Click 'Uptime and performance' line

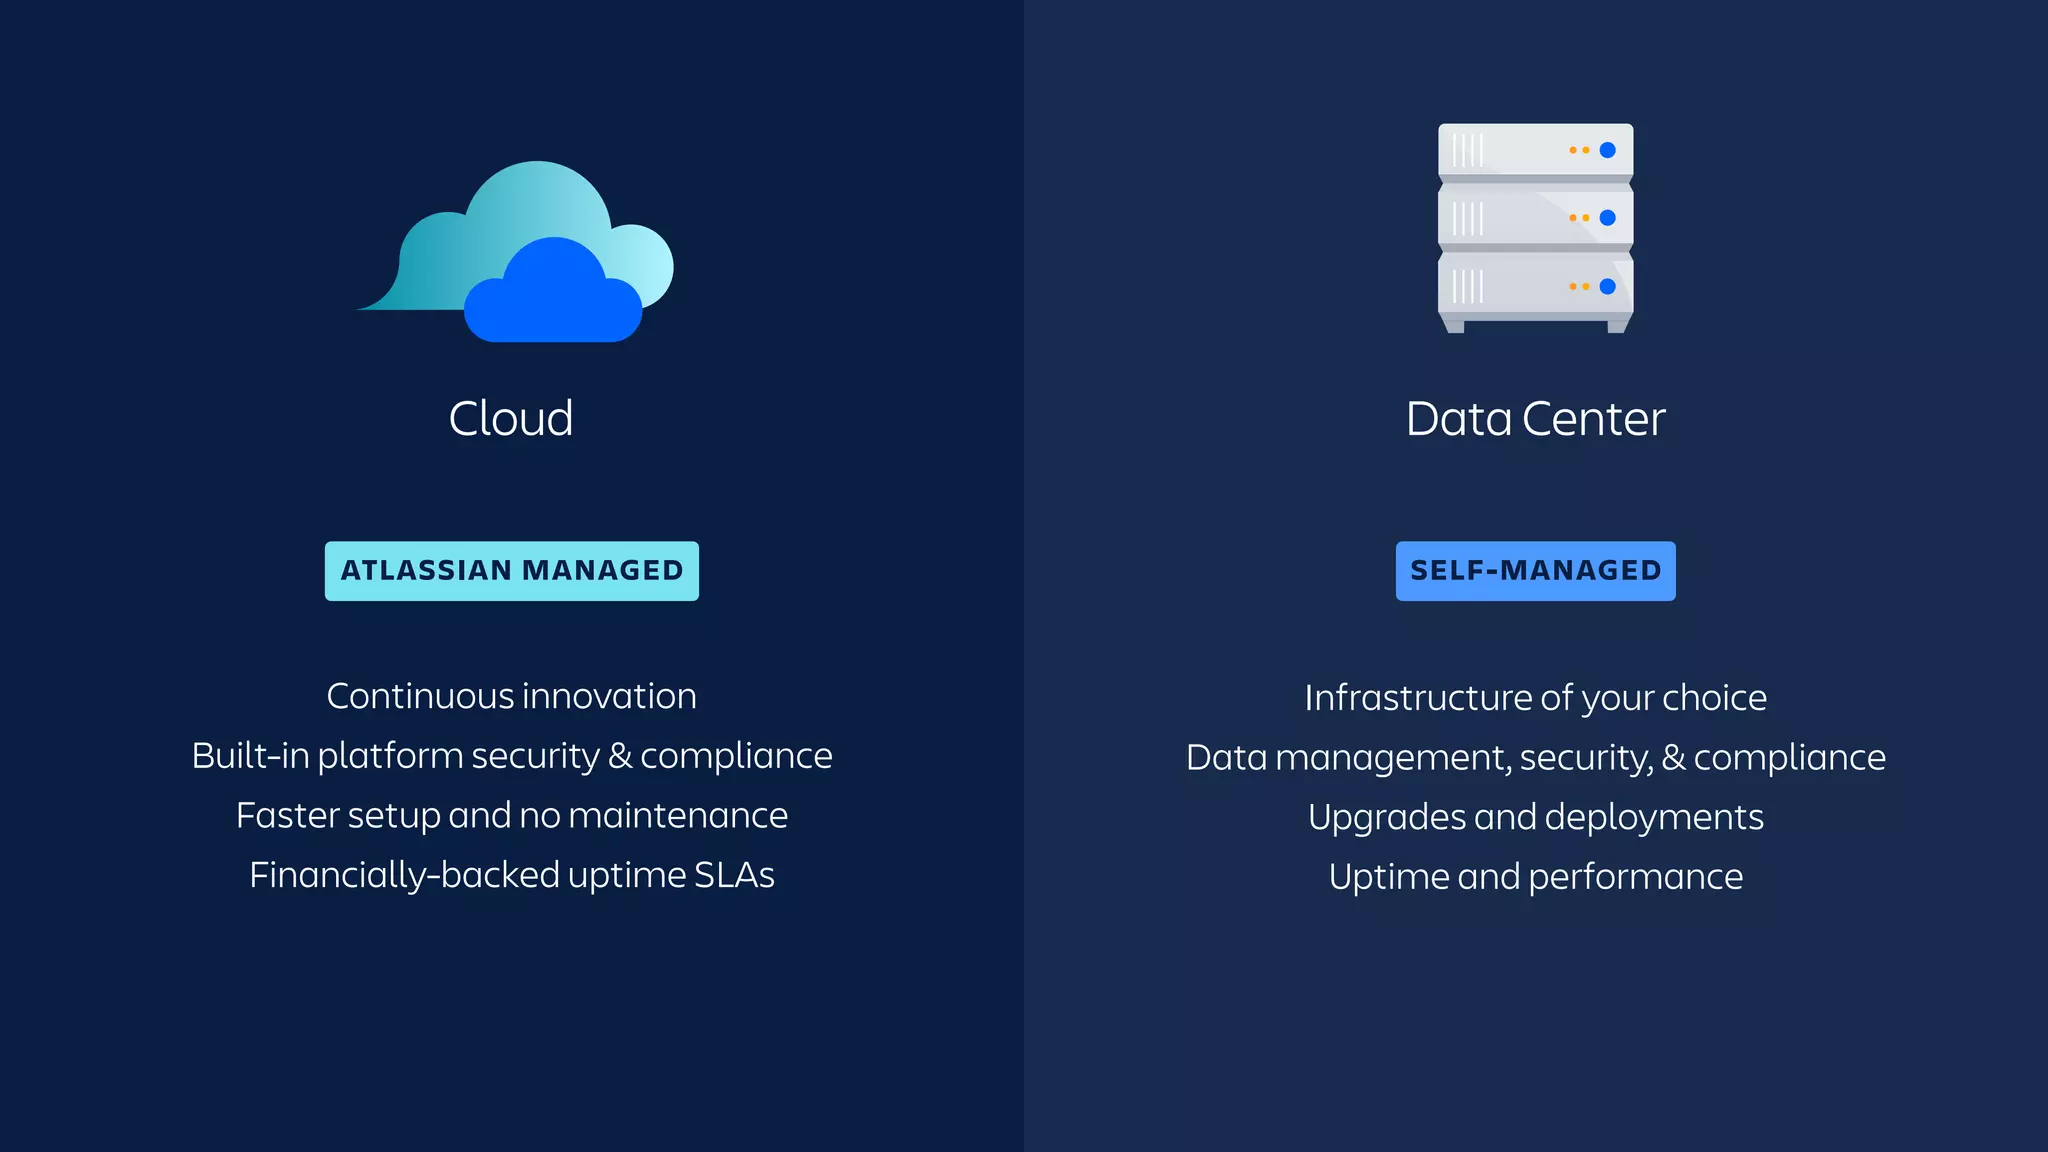(1536, 877)
